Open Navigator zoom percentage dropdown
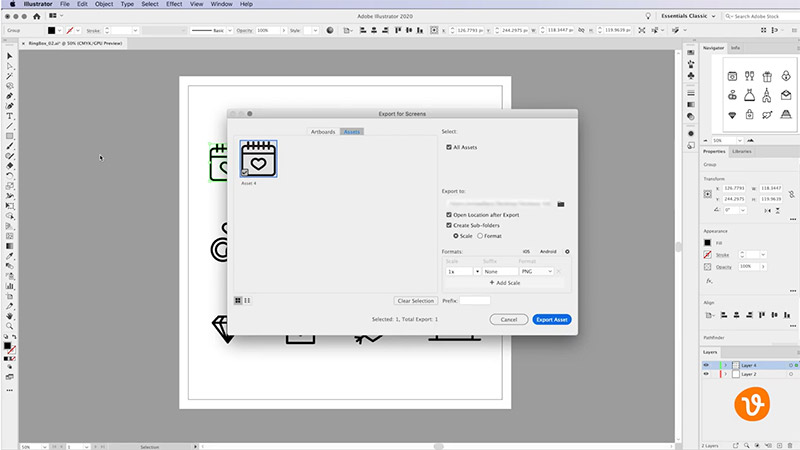This screenshot has height=450, width=800. tap(739, 140)
